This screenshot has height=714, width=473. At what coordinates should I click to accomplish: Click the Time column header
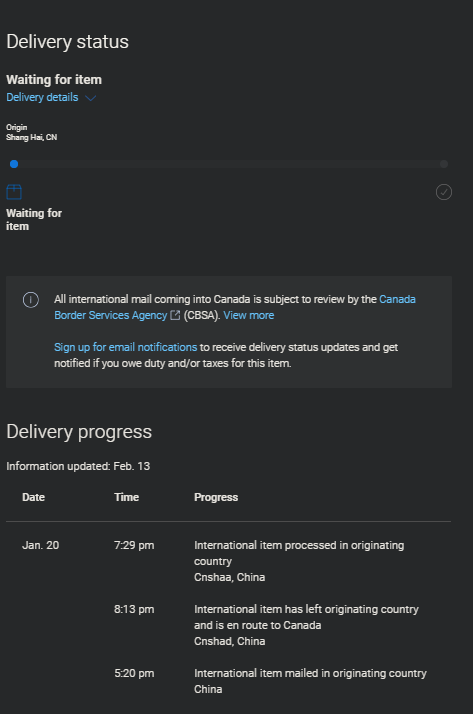(x=127, y=497)
